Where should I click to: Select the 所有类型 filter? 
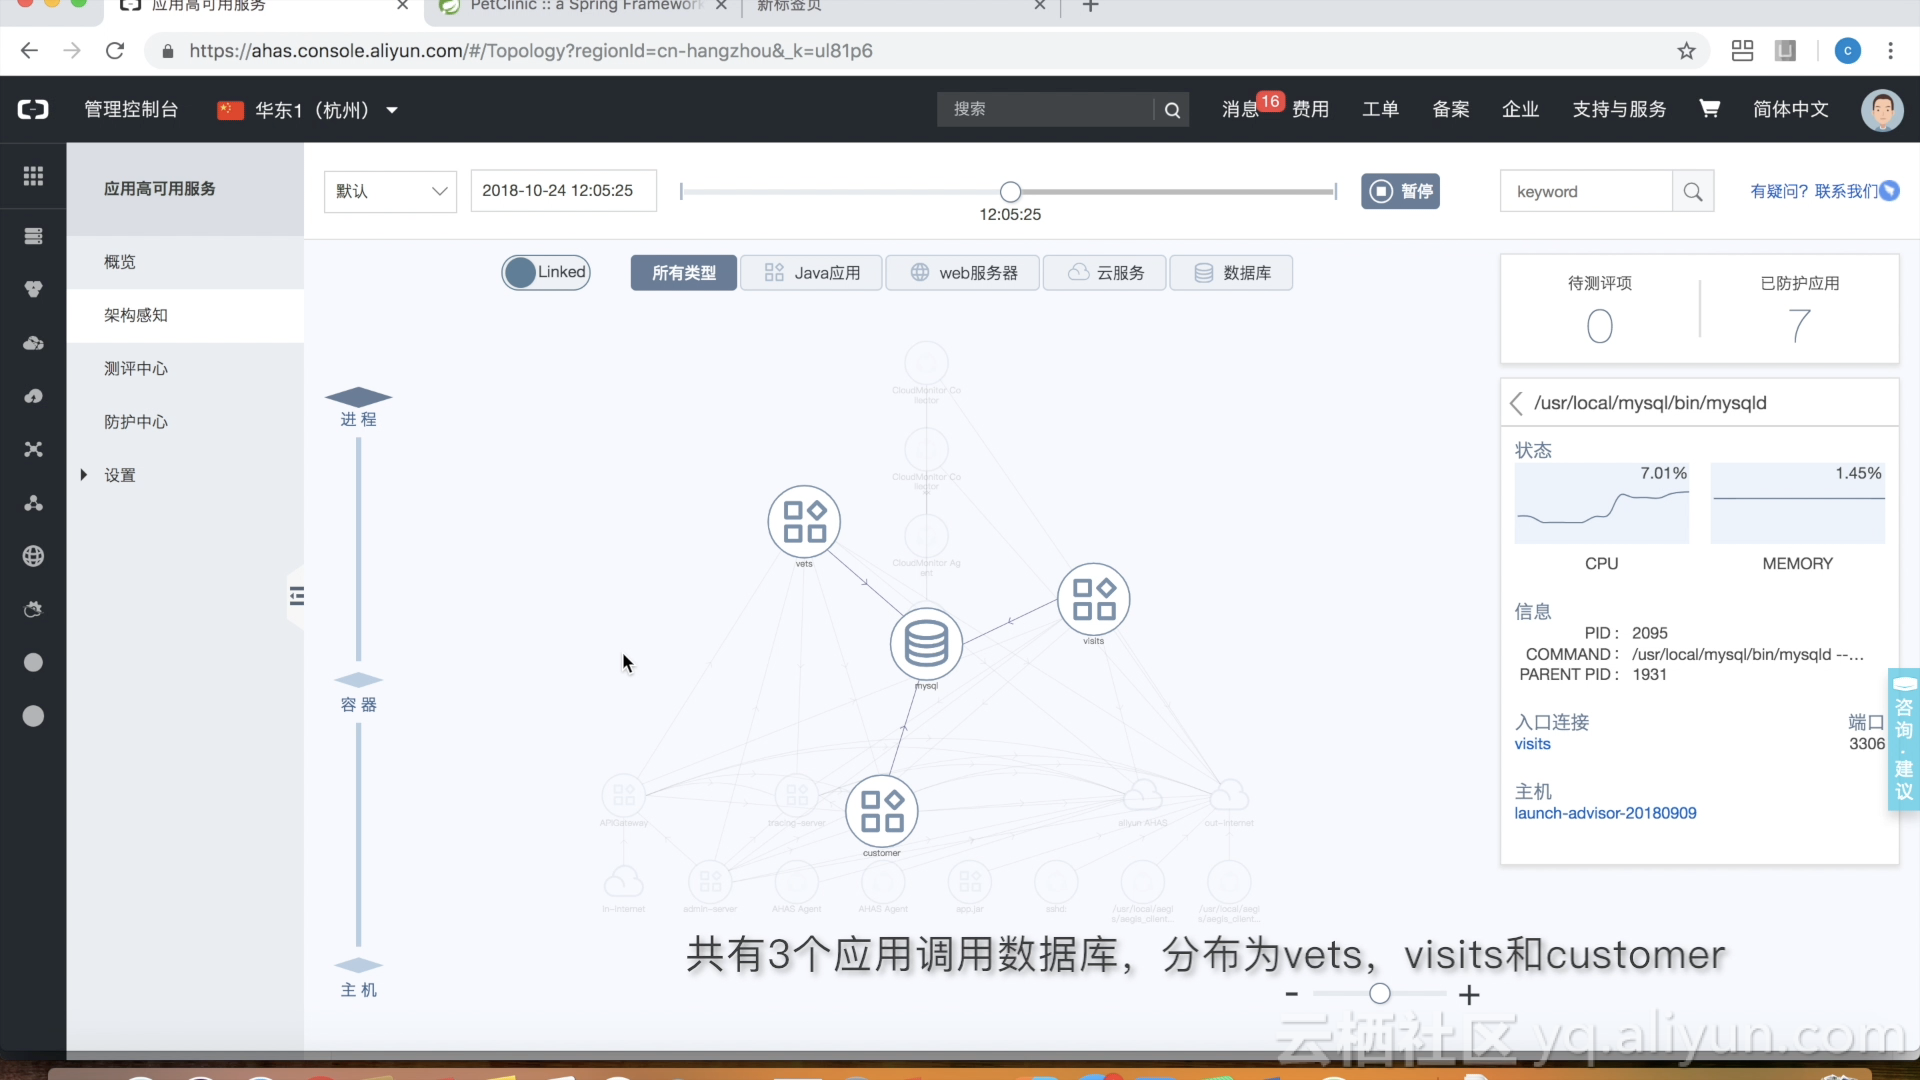point(683,272)
